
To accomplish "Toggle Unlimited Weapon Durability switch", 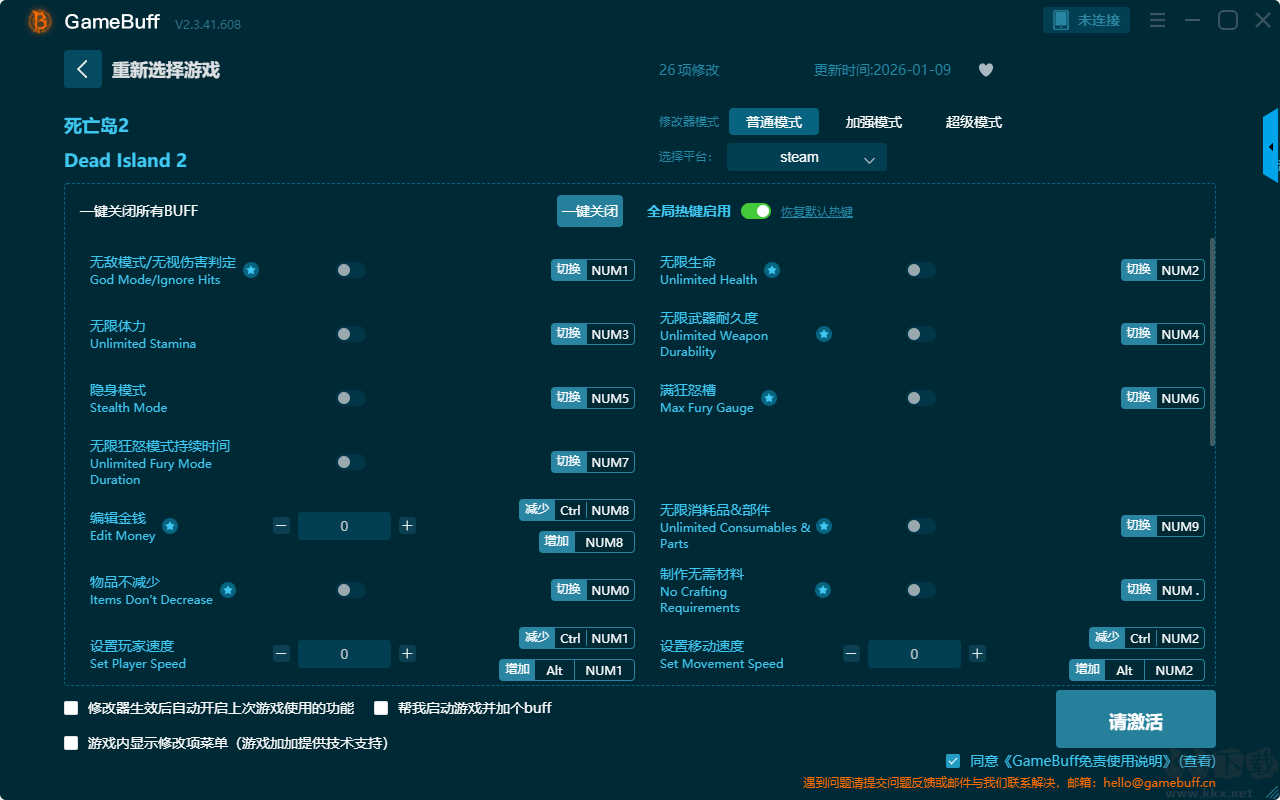I will click(x=921, y=334).
